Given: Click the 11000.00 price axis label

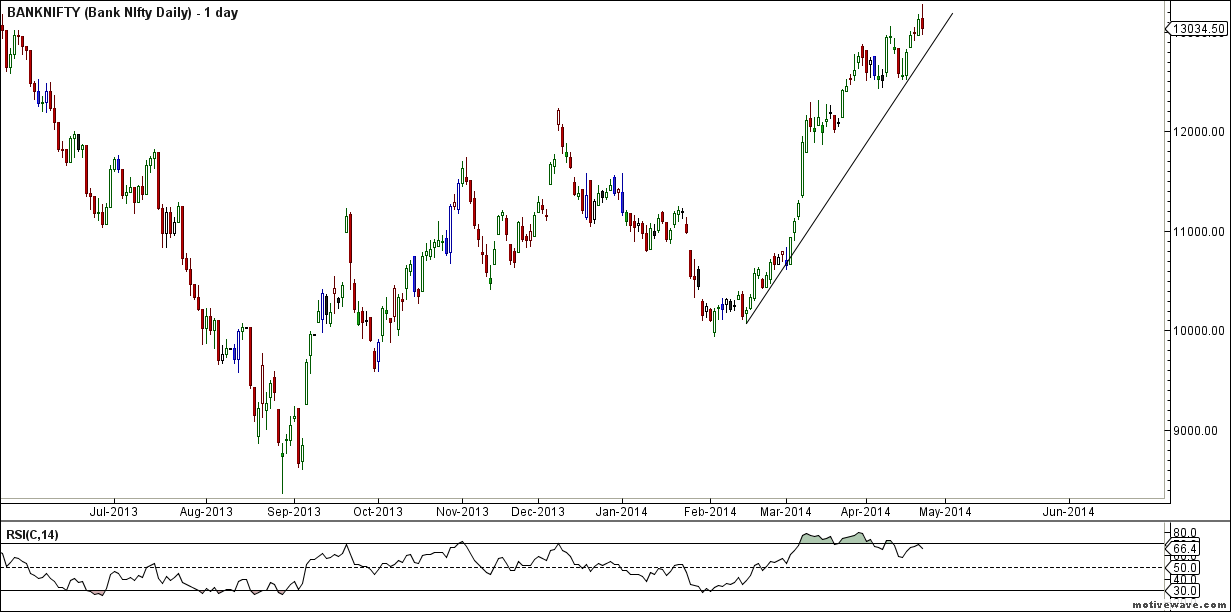Looking at the screenshot, I should (1199, 231).
